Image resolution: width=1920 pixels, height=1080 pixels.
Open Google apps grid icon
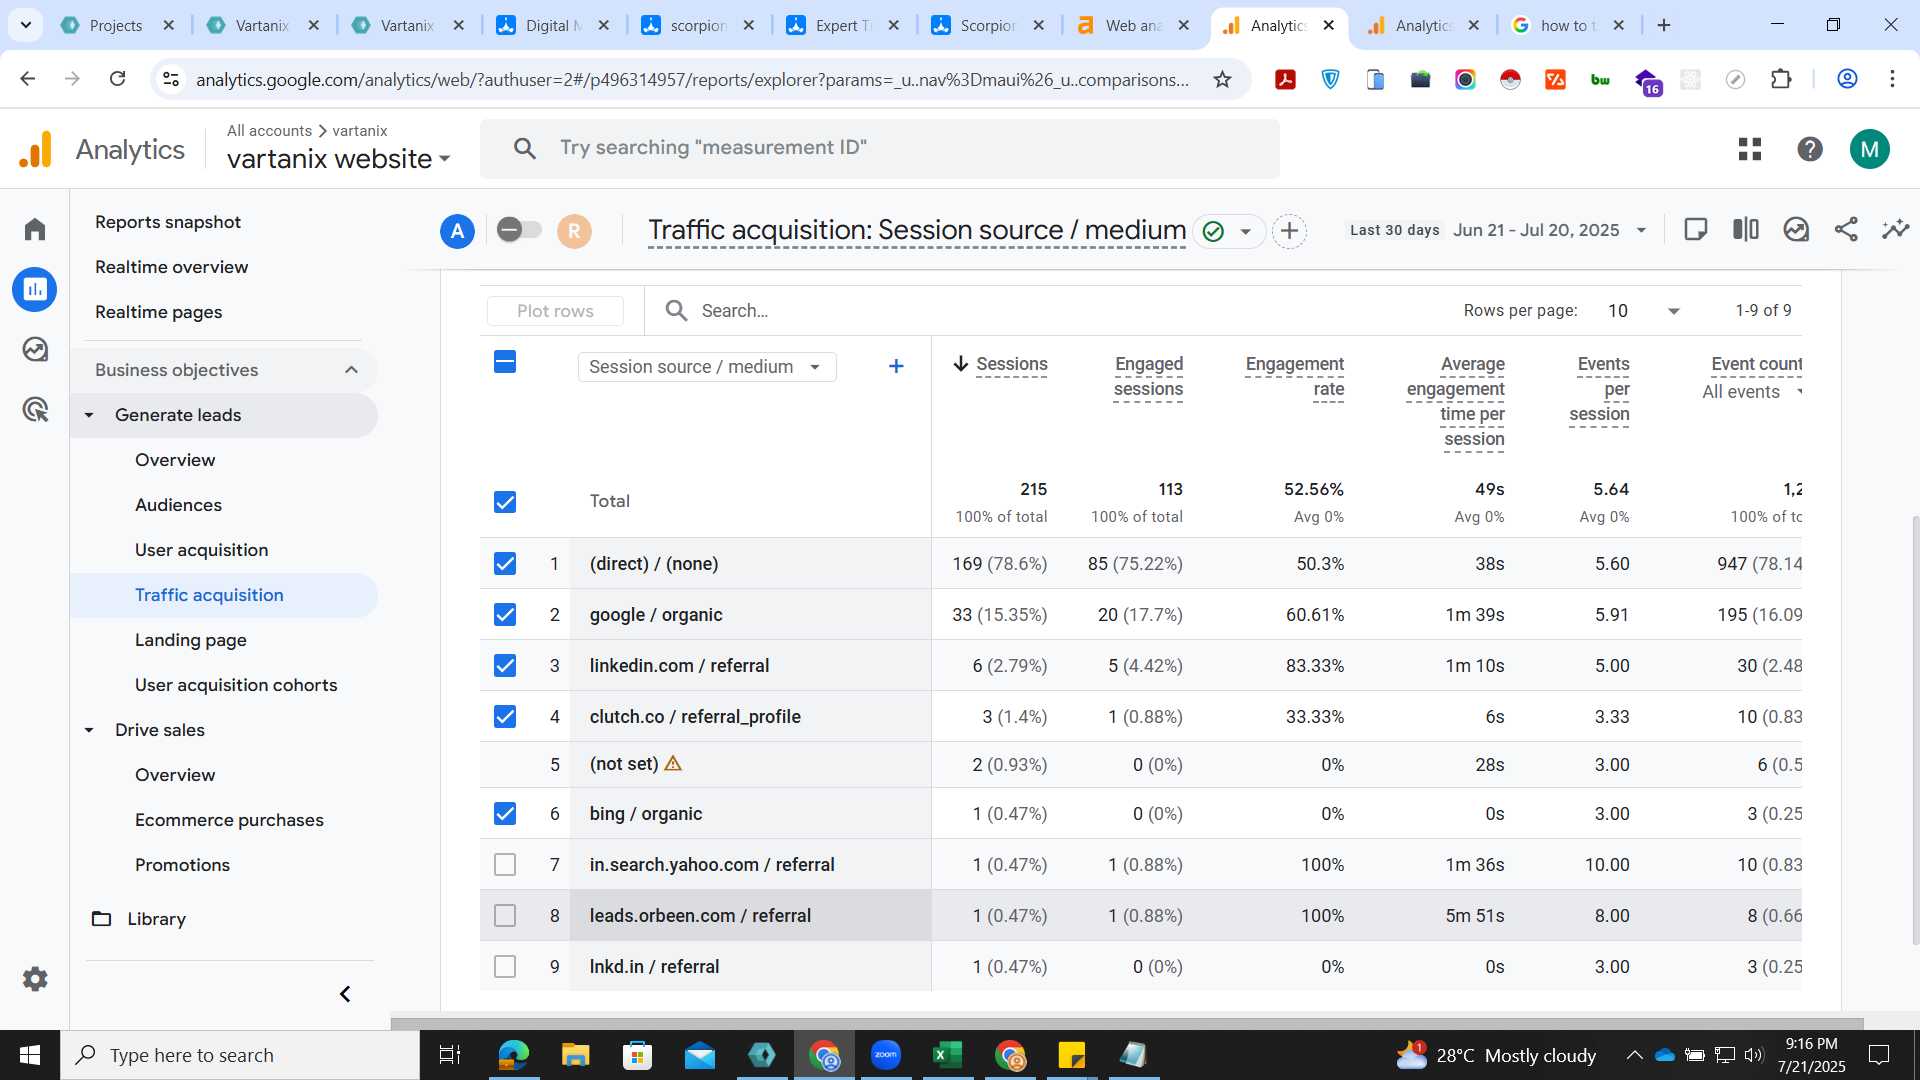click(1750, 149)
